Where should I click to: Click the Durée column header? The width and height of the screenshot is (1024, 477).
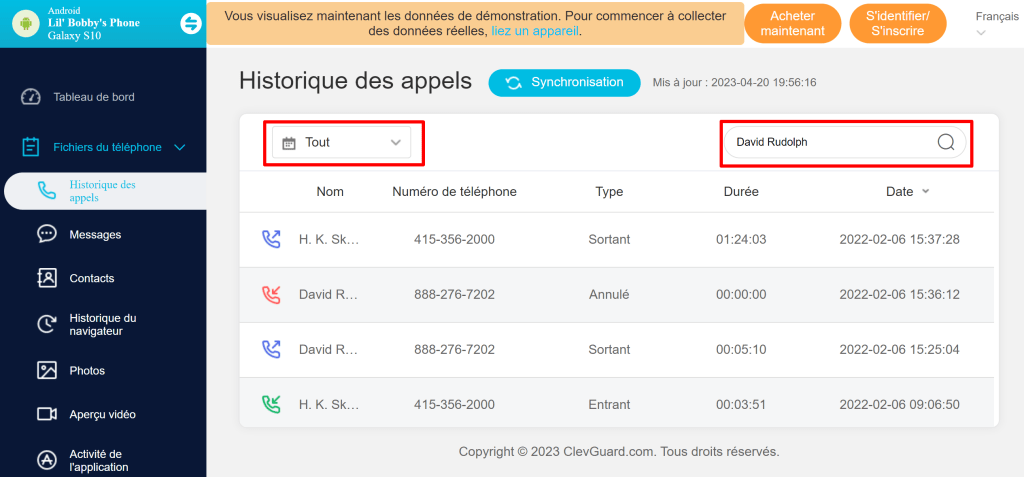741,191
